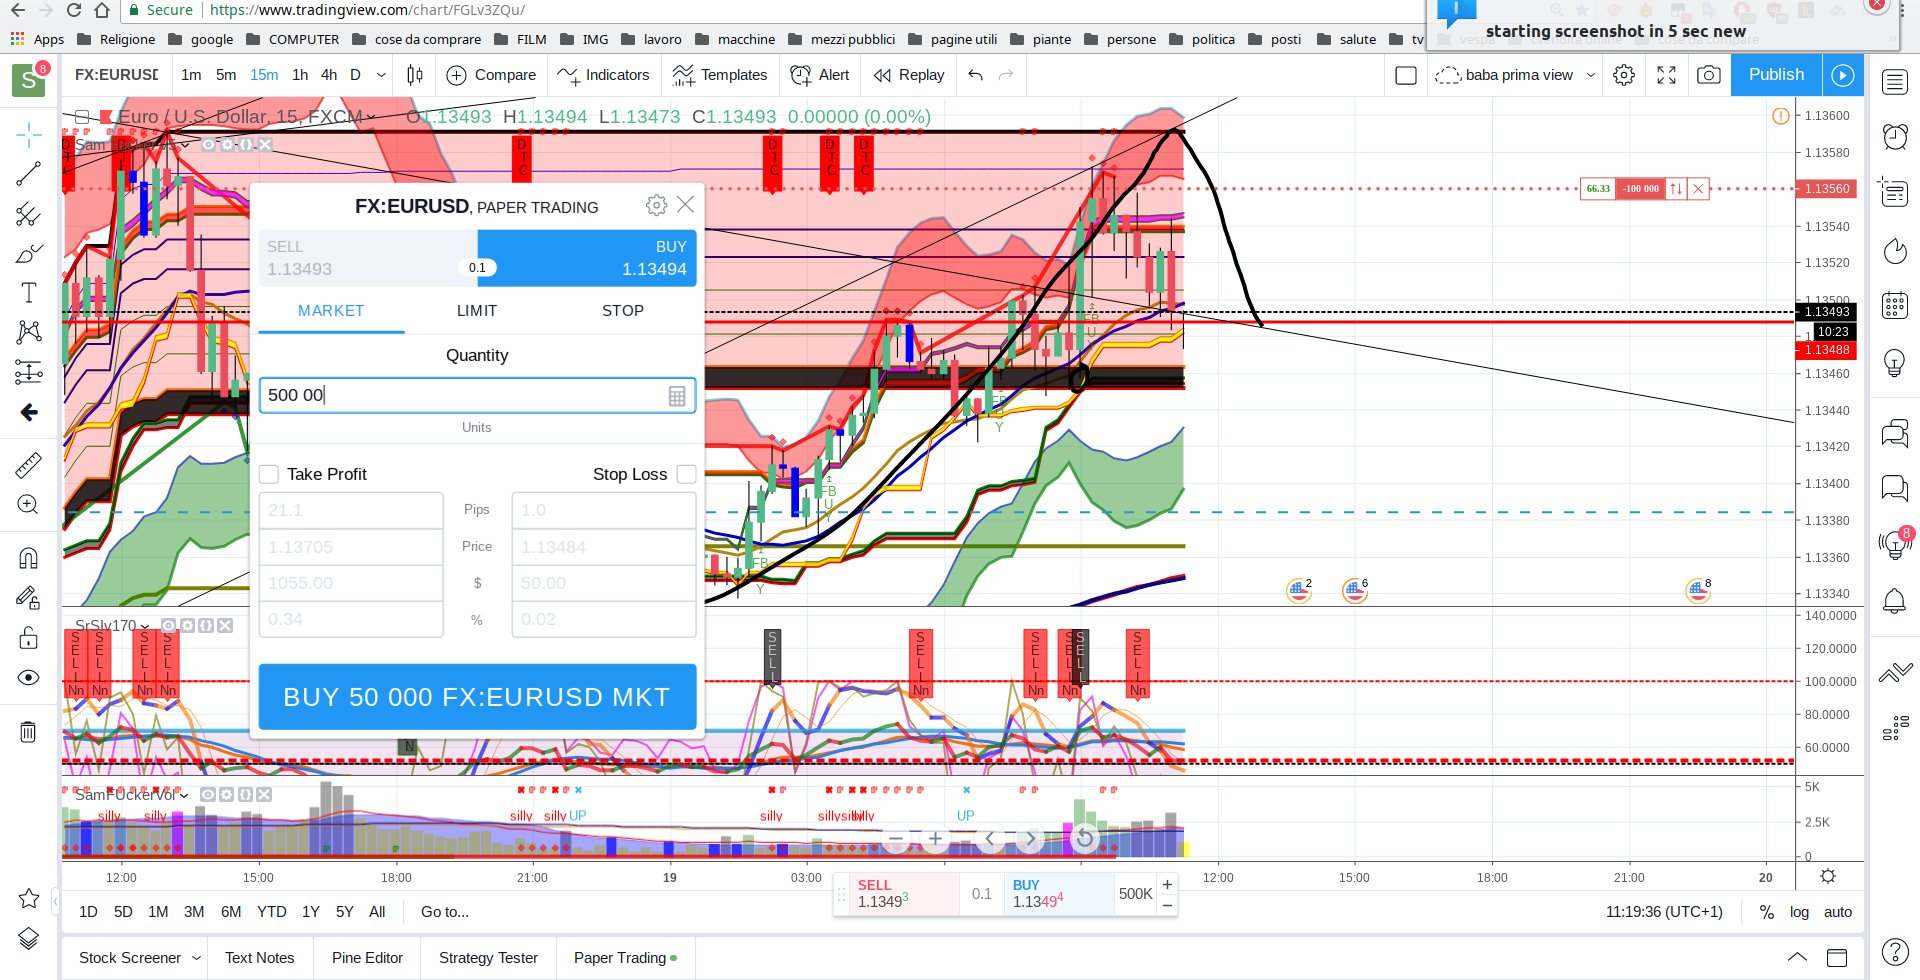Toggle log scale
This screenshot has width=1920, height=980.
(1799, 912)
